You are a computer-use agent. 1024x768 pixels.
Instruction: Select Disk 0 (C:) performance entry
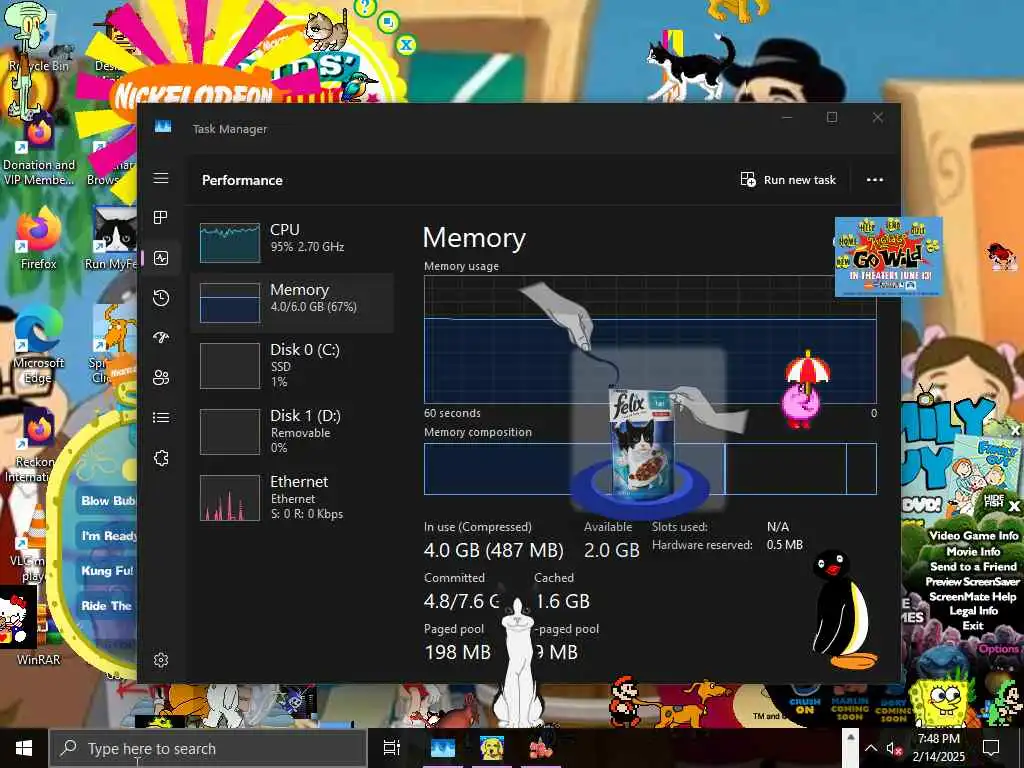coord(291,366)
